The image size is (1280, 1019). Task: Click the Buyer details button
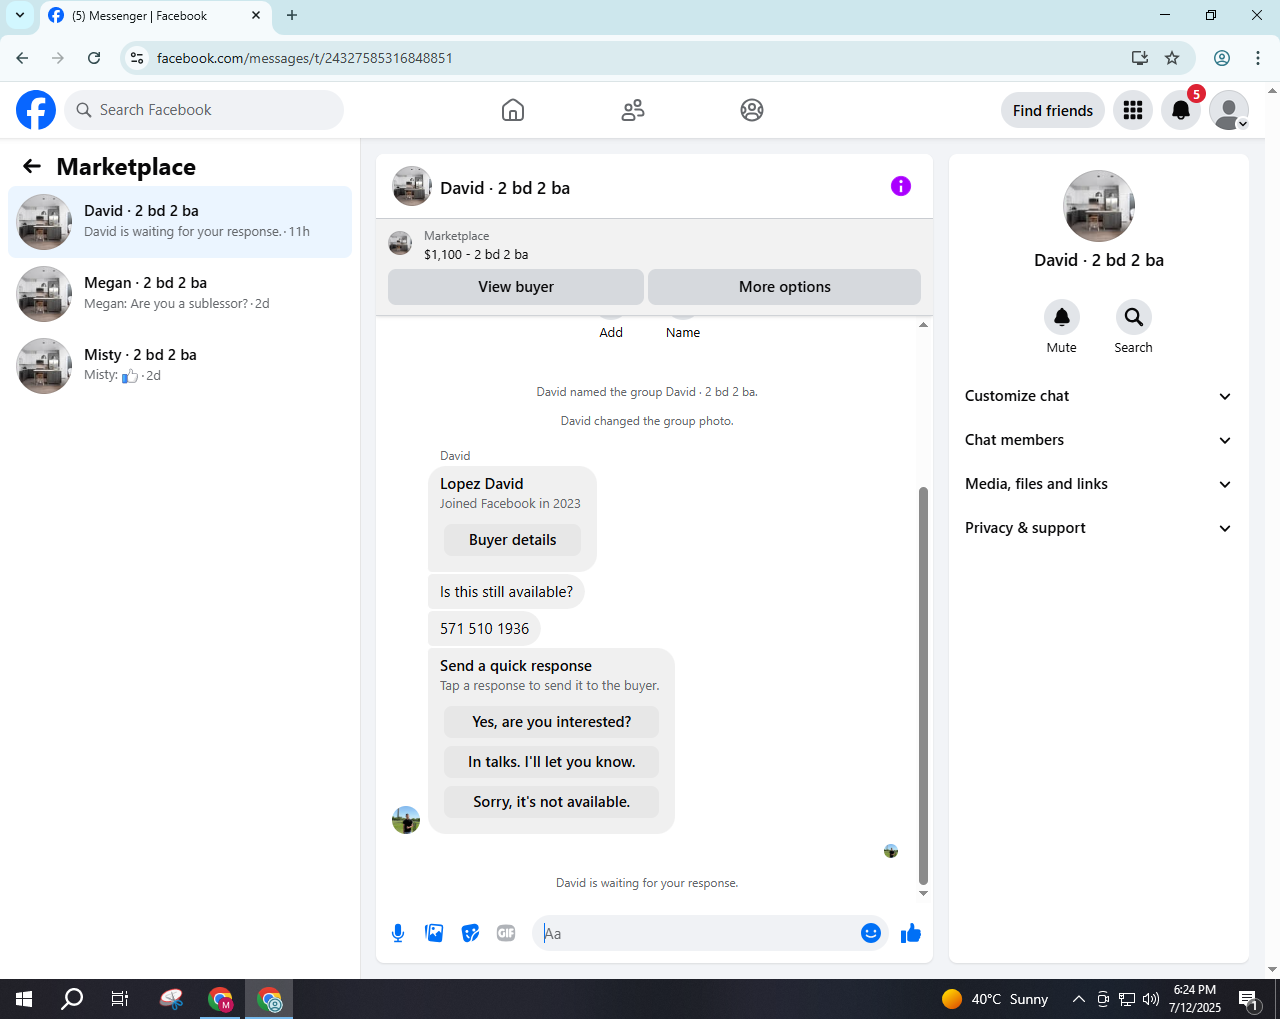[x=512, y=540]
